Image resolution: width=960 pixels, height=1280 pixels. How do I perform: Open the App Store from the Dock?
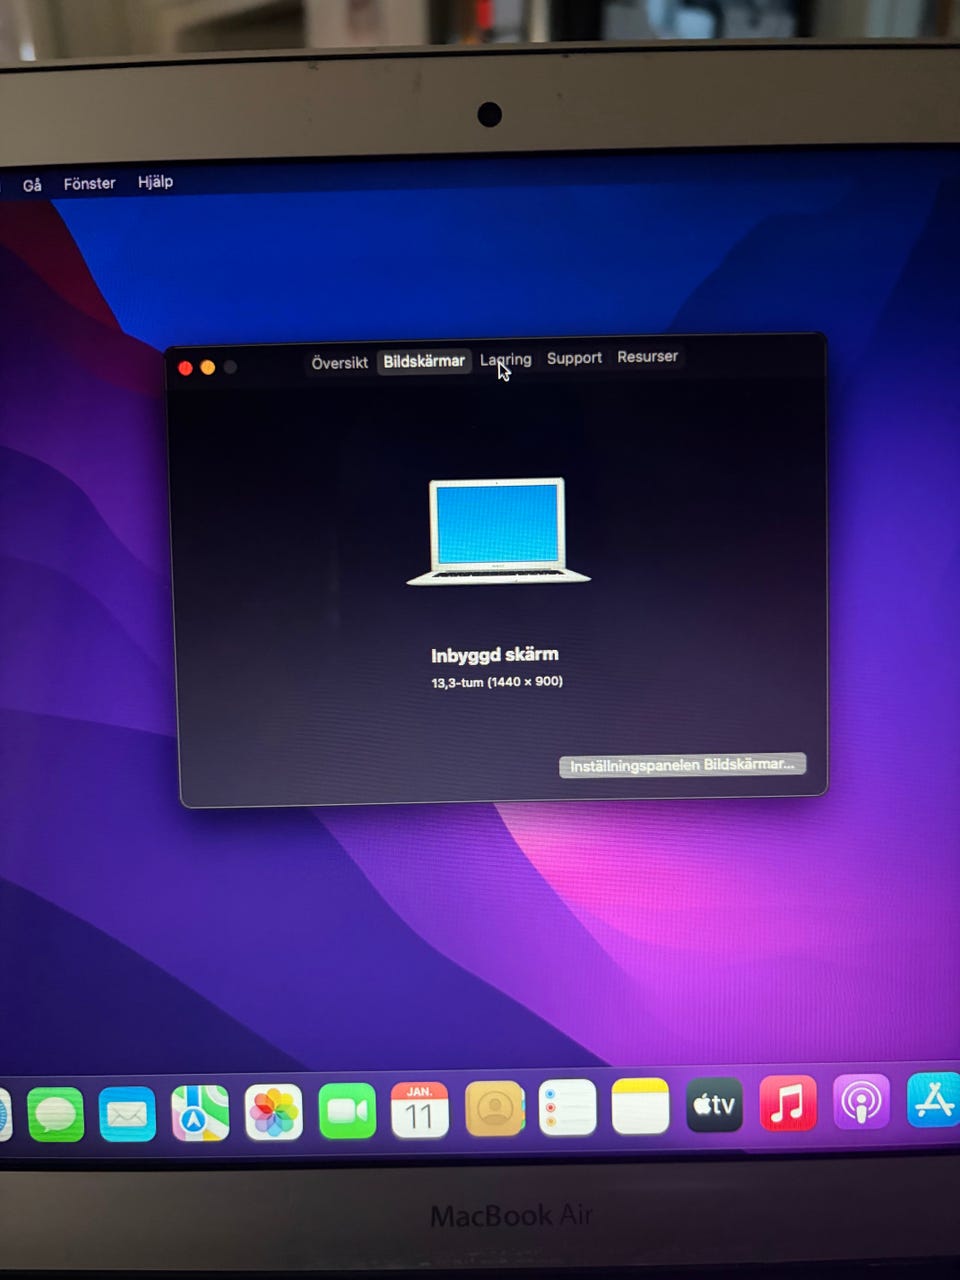(x=933, y=1100)
